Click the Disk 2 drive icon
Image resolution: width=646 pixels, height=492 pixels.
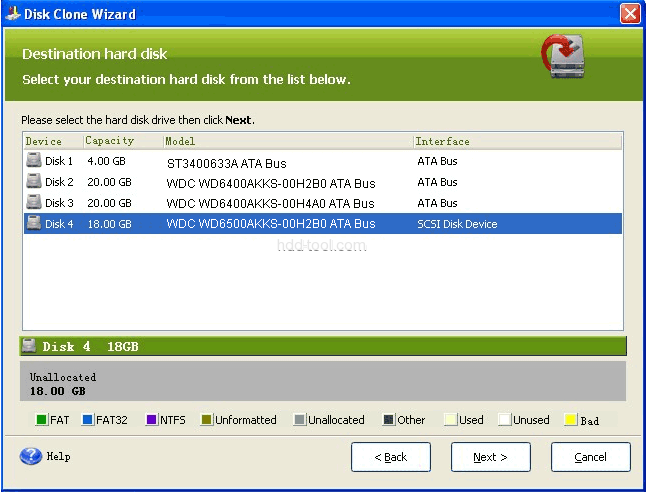(x=33, y=182)
